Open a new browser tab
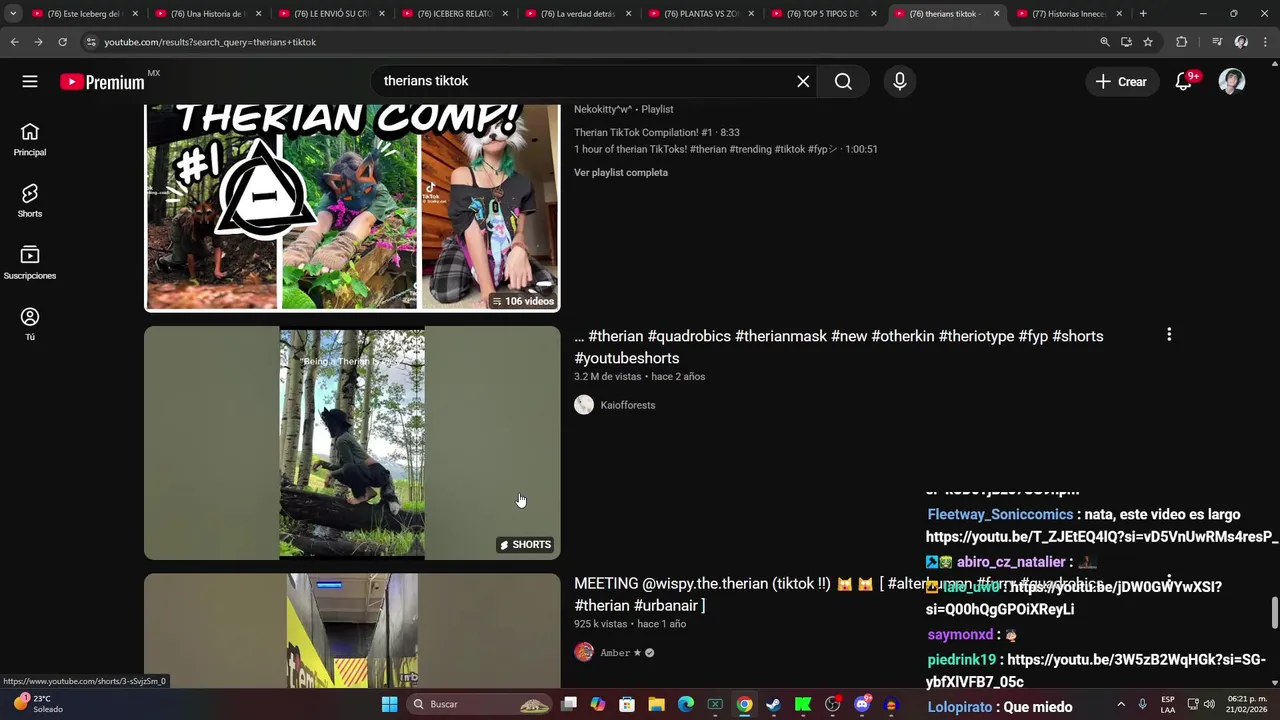The image size is (1280, 720). 1143,14
